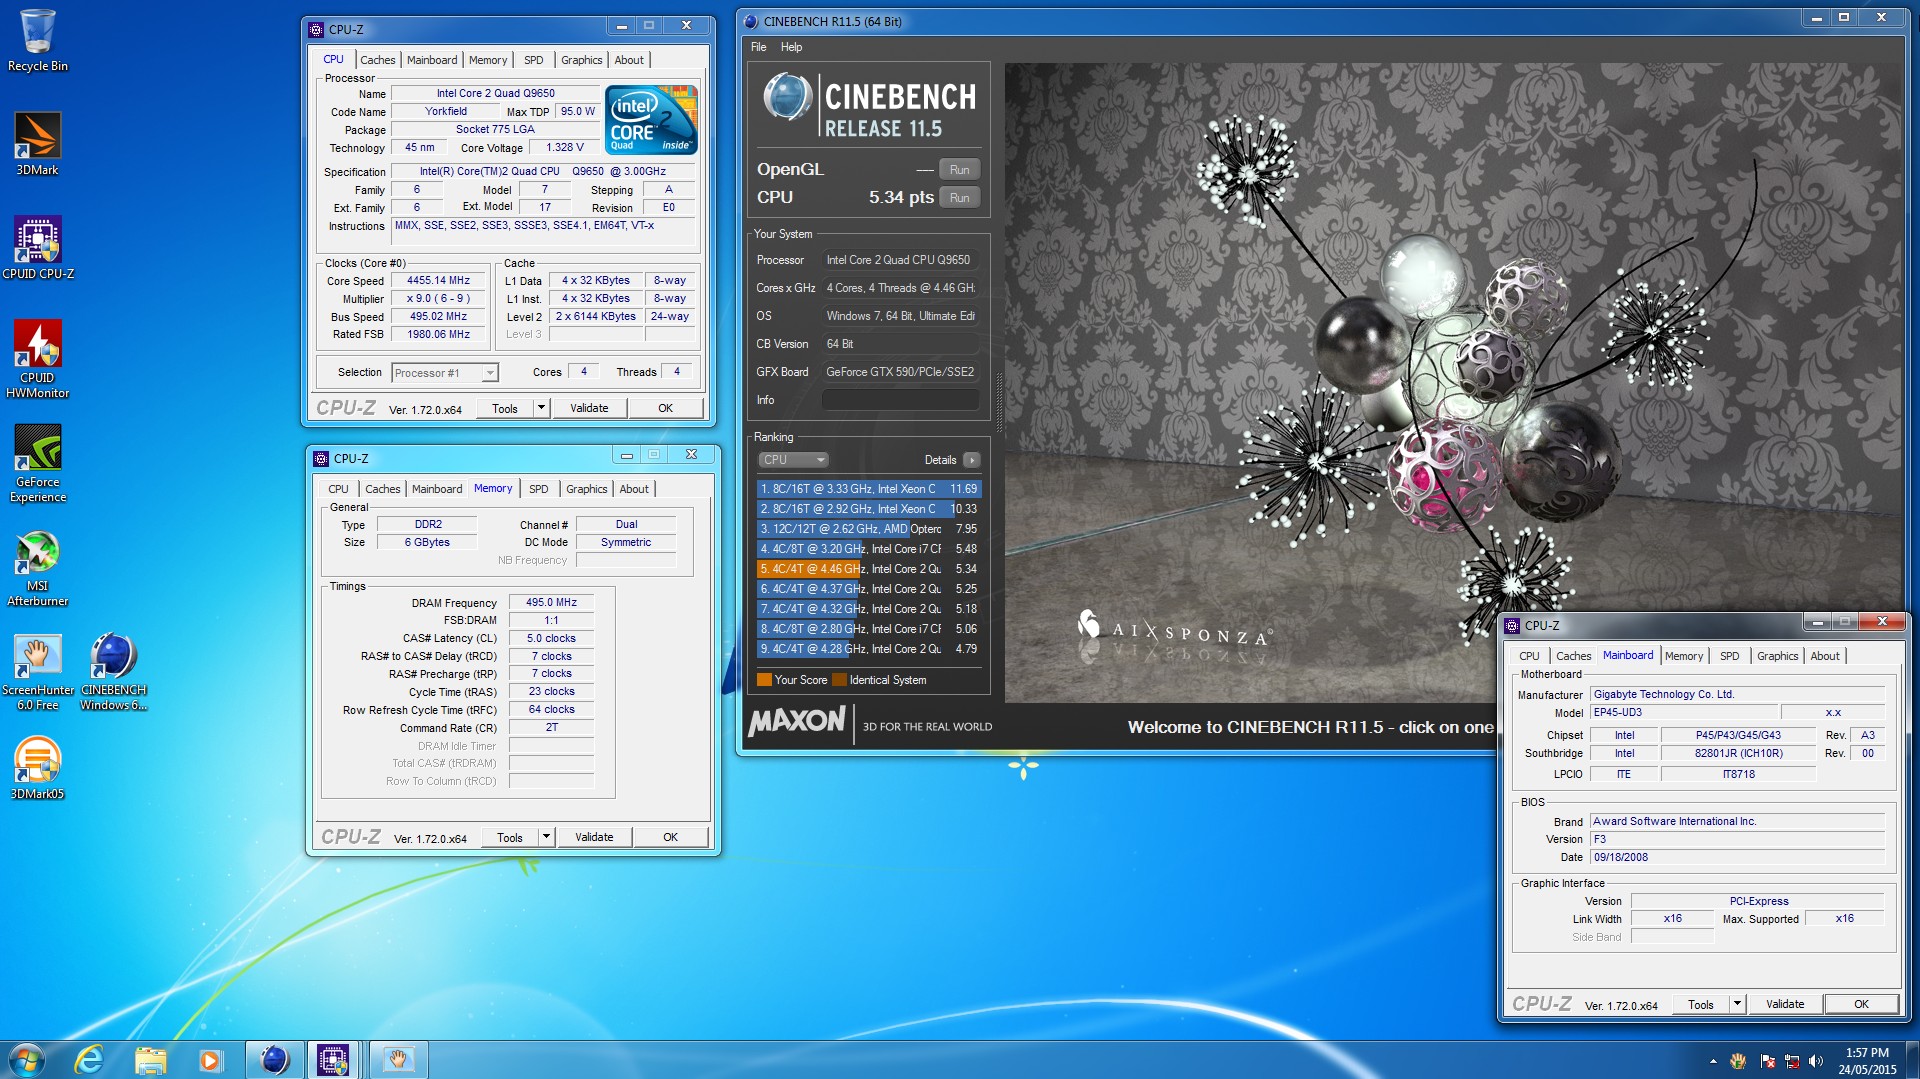
Task: Switch to Mainboard tab in top CPU-Z
Action: point(432,60)
